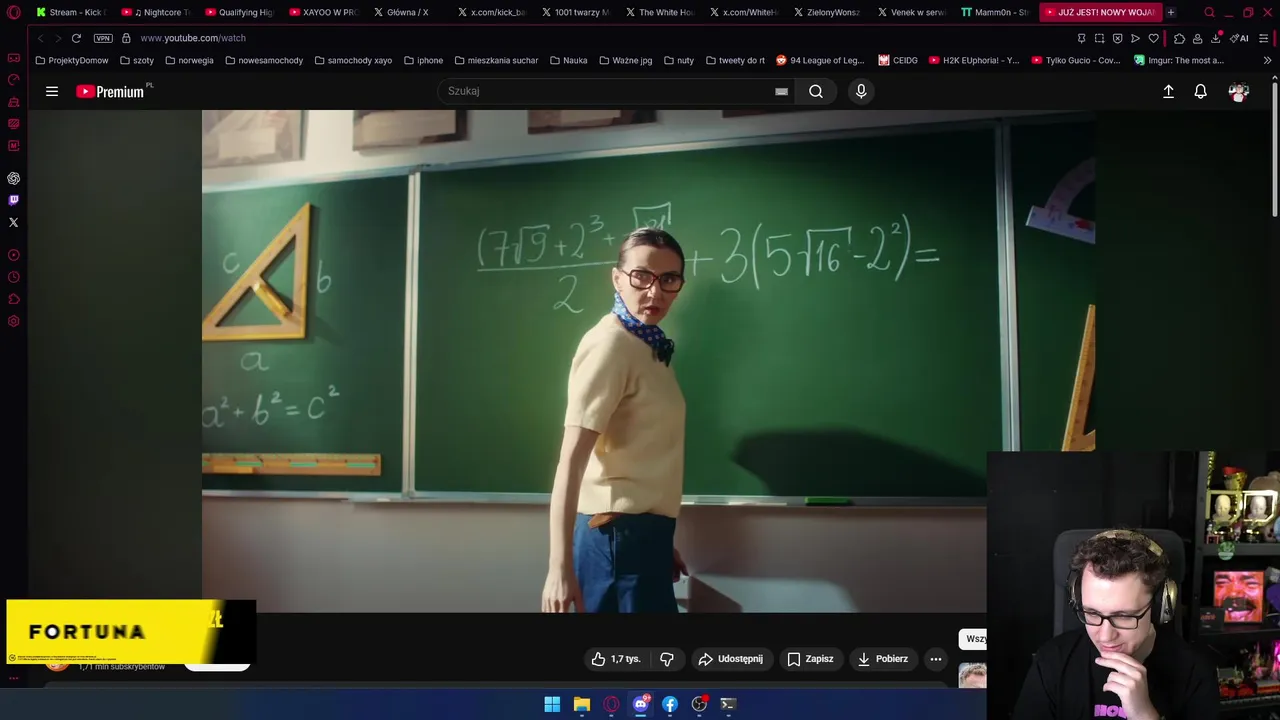
Task: Open mieszkania suchar bookmarks folder
Action: point(496,60)
